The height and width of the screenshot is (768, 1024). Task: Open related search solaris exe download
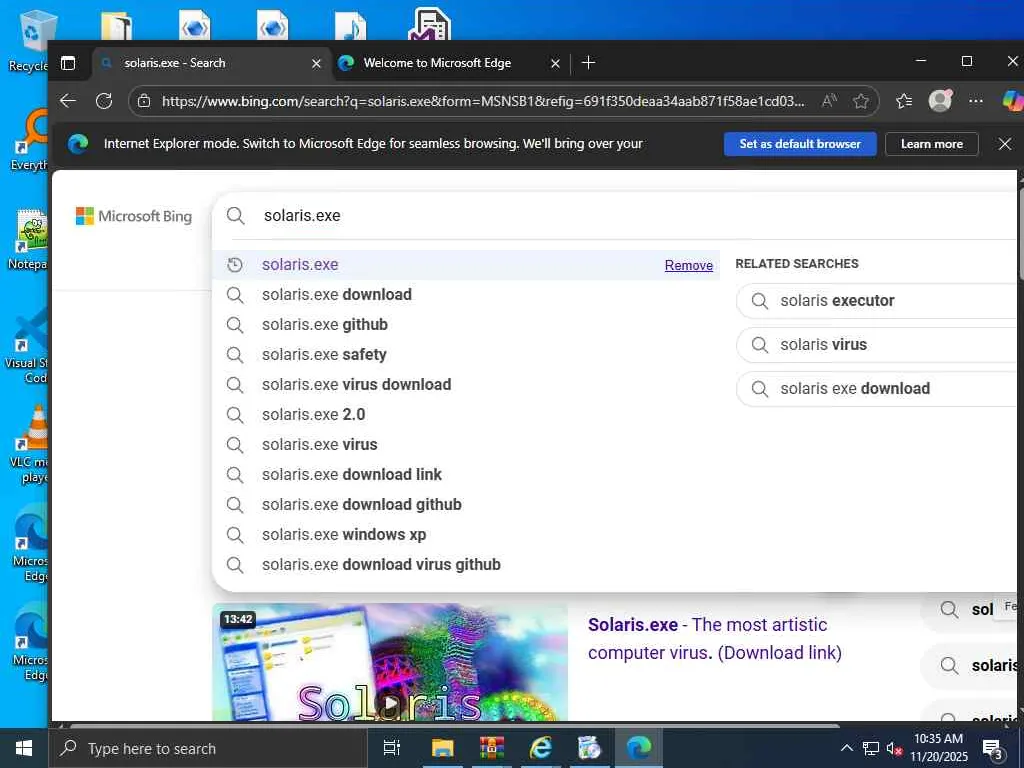coord(878,389)
